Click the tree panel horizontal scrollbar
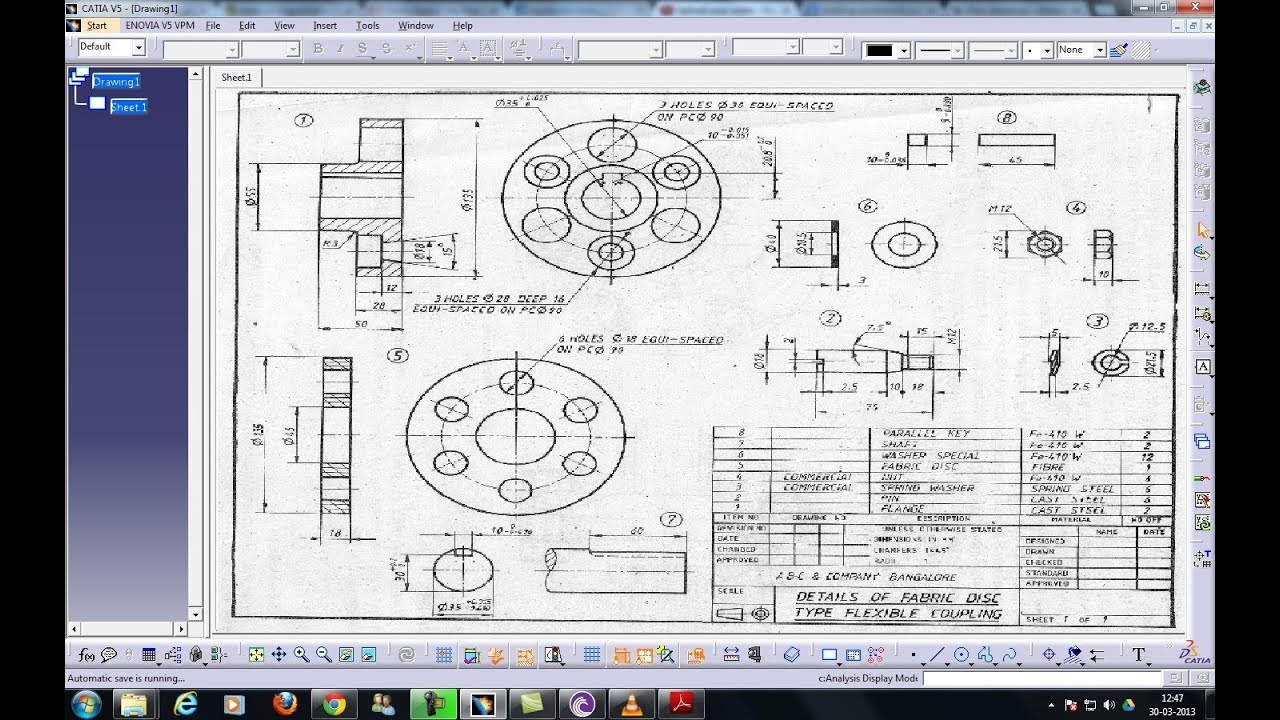The image size is (1280, 720). tap(127, 629)
